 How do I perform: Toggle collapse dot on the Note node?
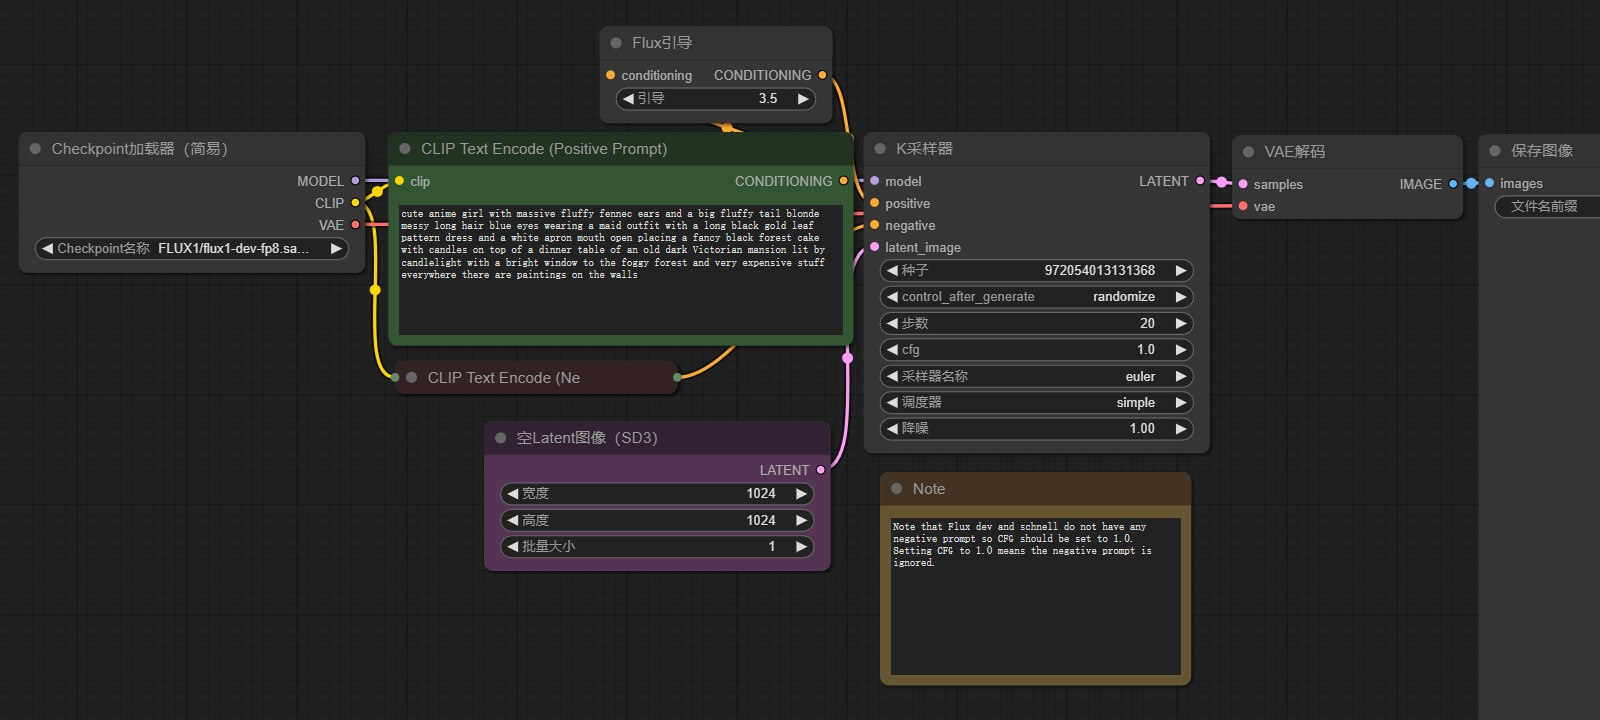click(896, 489)
